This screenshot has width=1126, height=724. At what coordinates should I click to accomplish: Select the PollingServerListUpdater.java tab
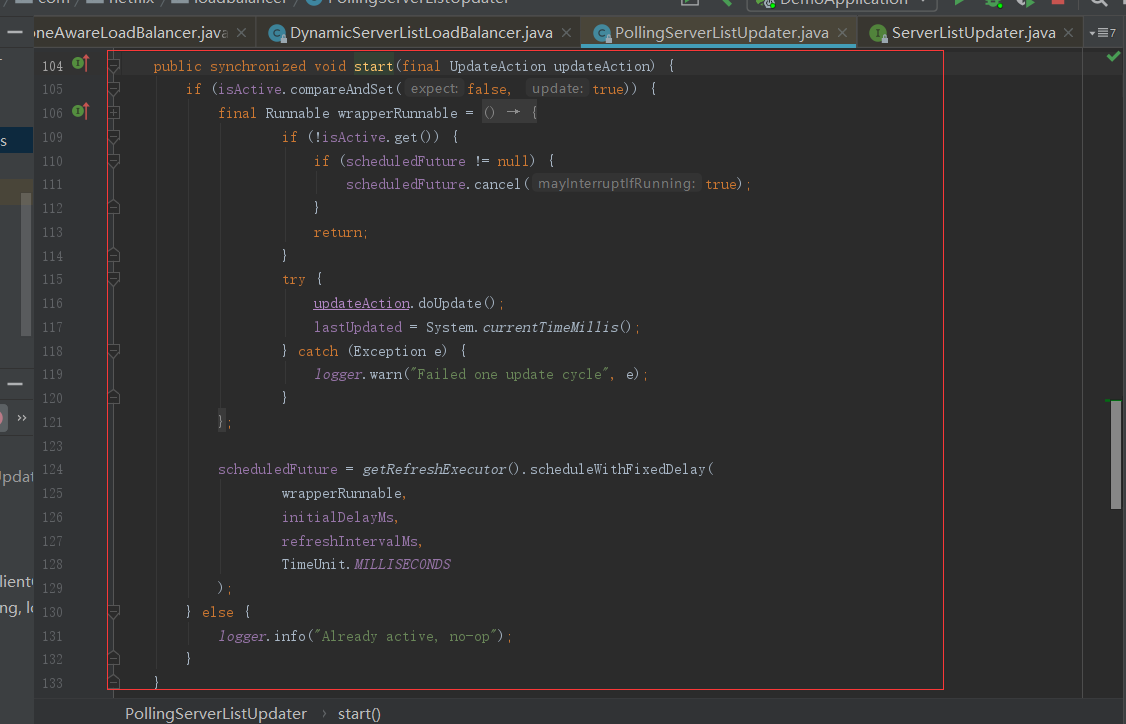(x=721, y=33)
